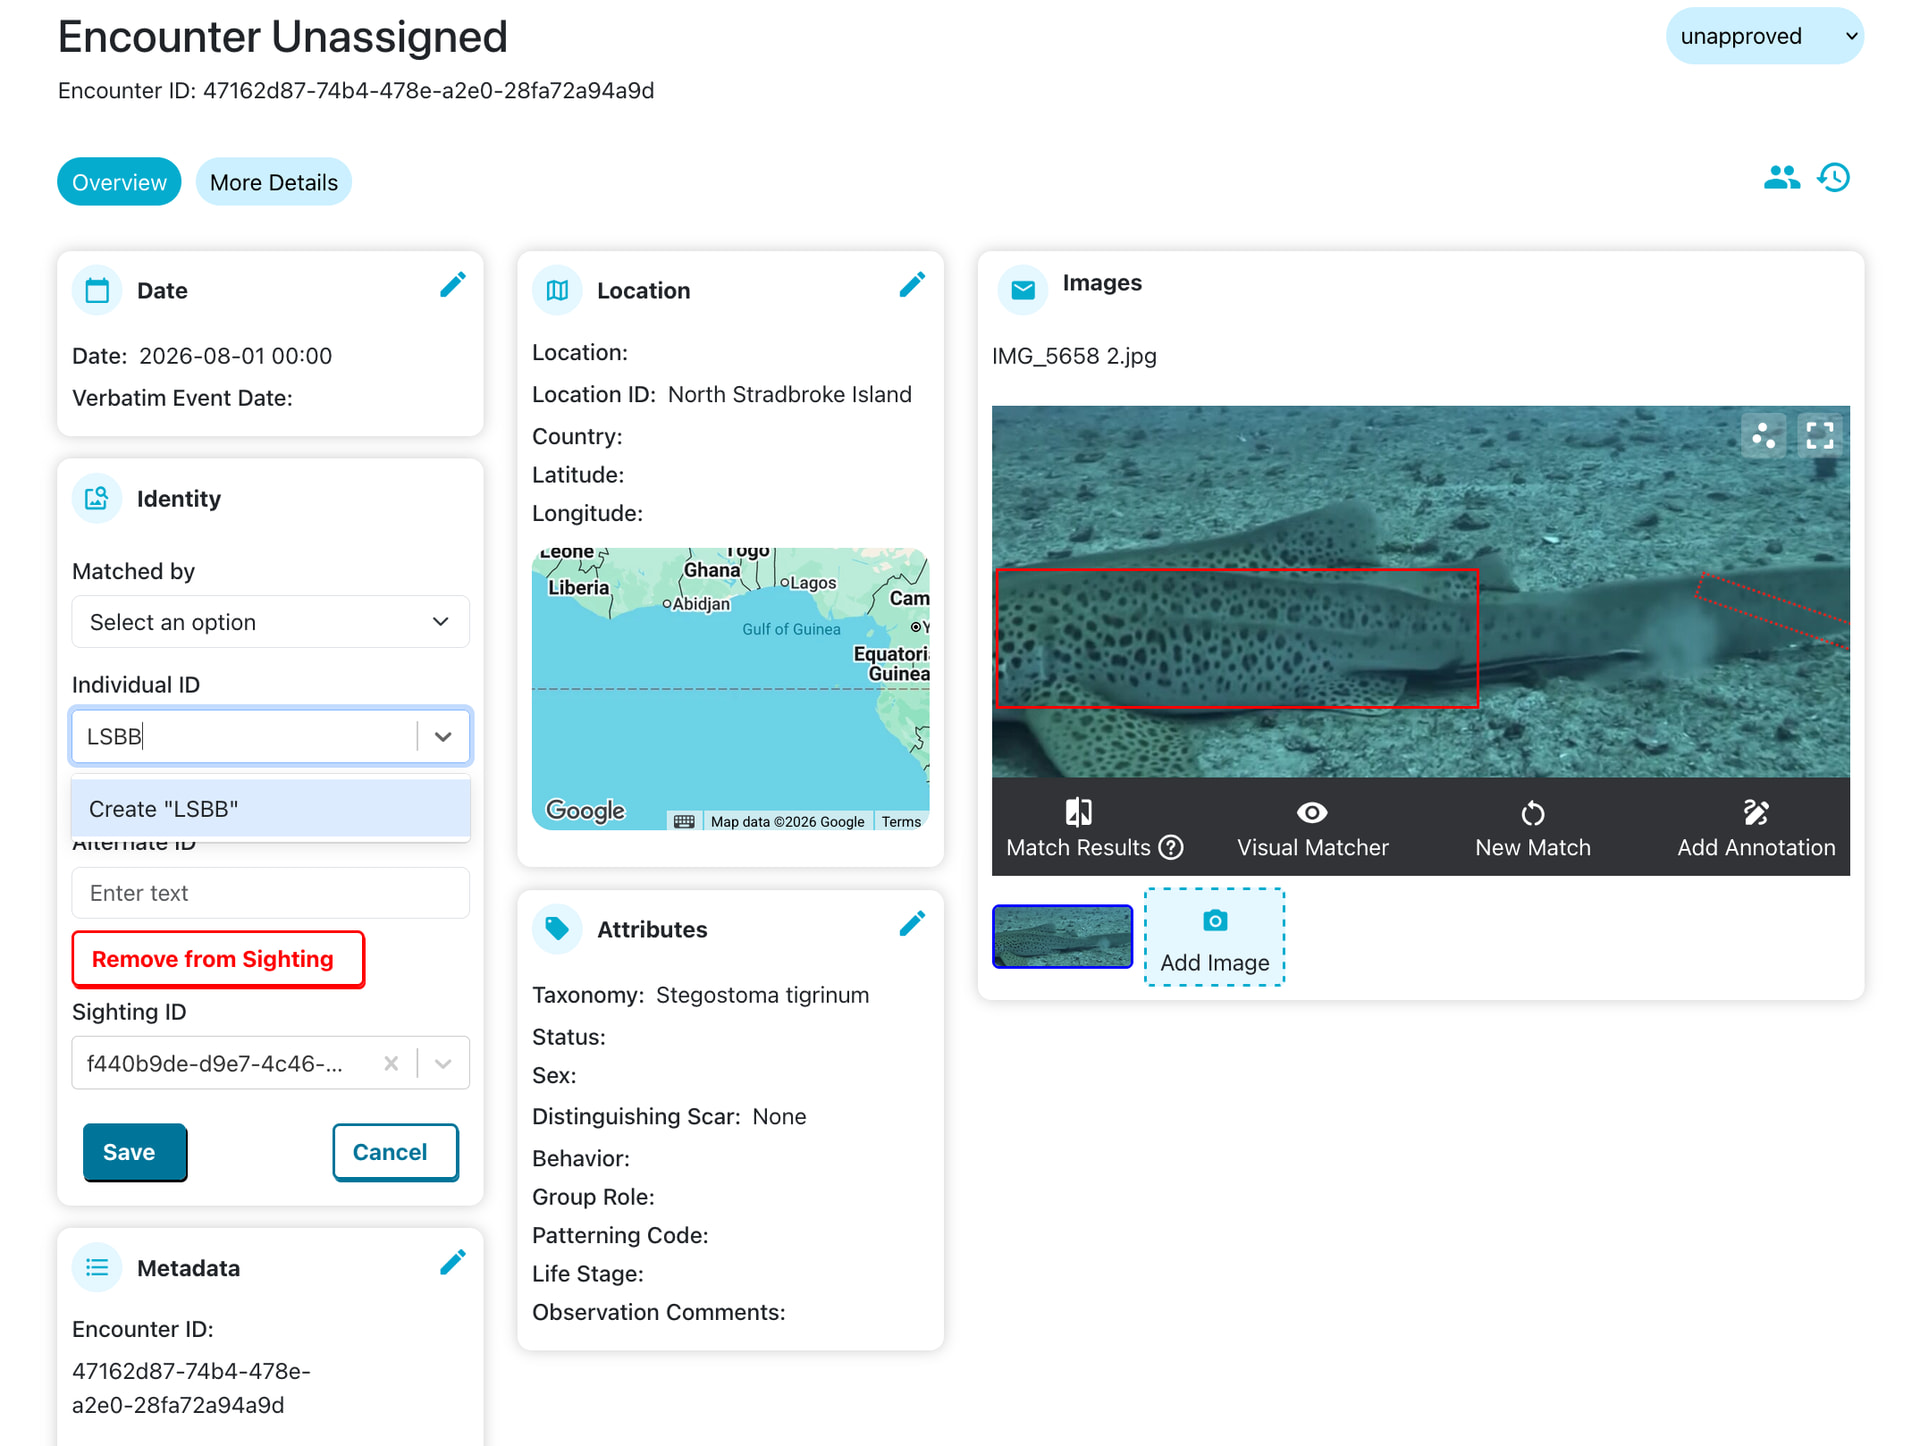
Task: Click the tag icon in Attributes header
Action: (x=557, y=929)
